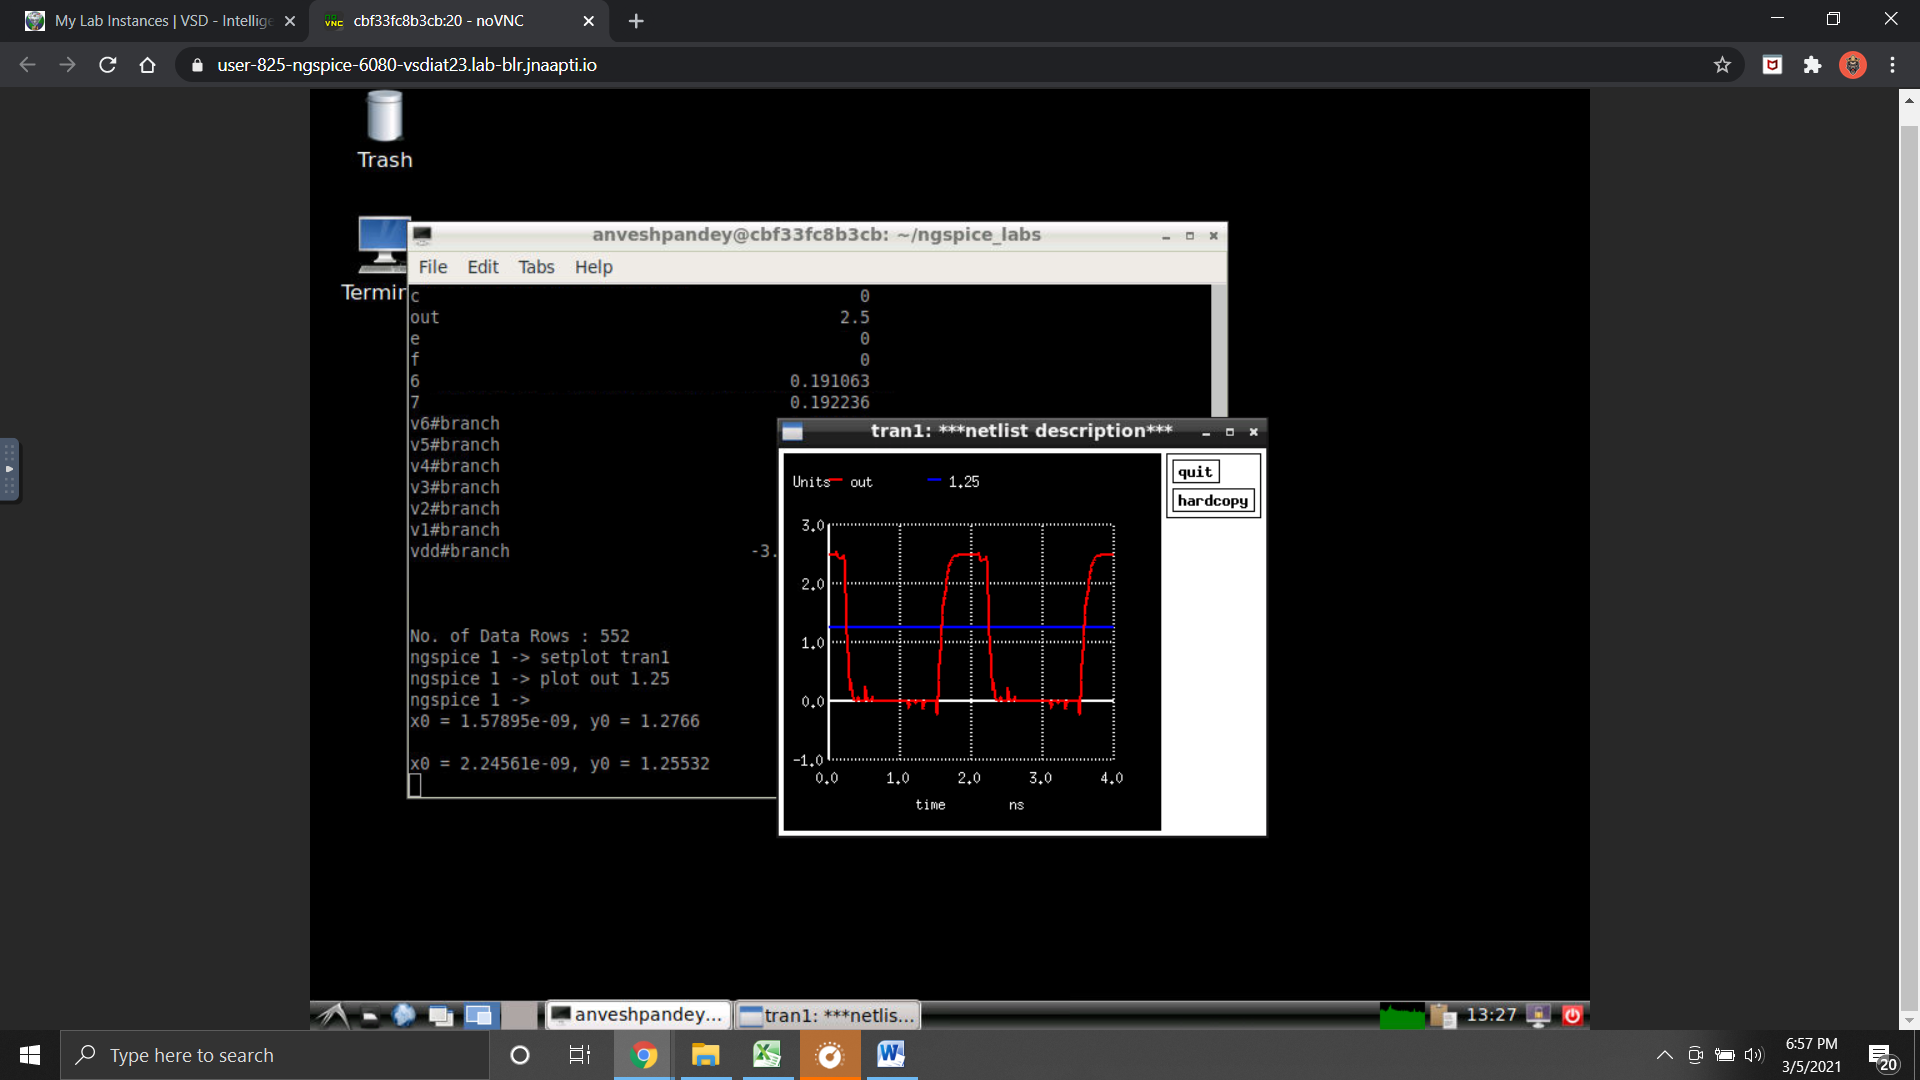Click the hardcopy button in the plot window
This screenshot has width=1920, height=1080.
(x=1213, y=501)
